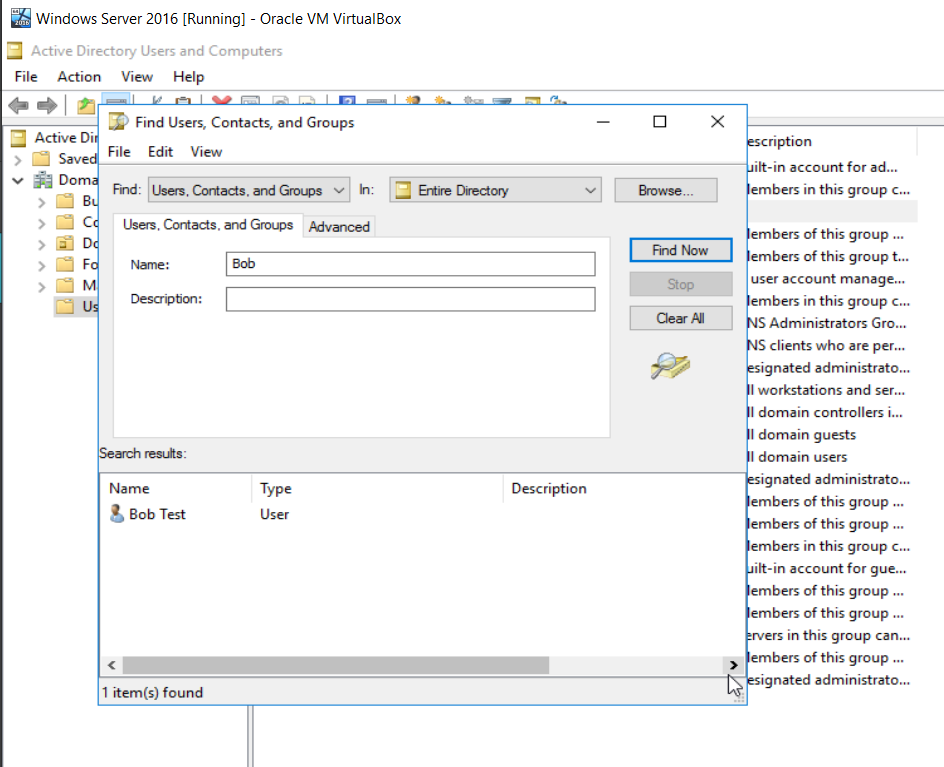
Task: Click the blue Help toolbar icon
Action: pyautogui.click(x=347, y=101)
